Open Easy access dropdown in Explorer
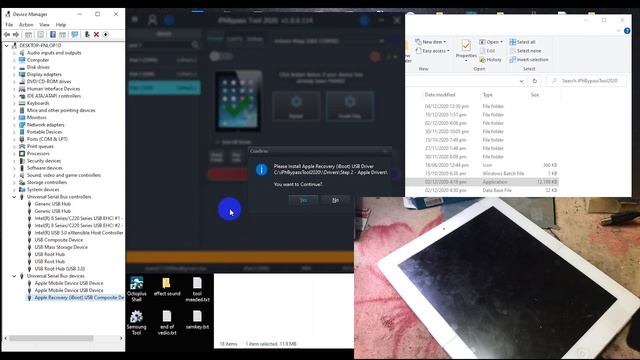This screenshot has height=360, width=640. click(x=432, y=51)
